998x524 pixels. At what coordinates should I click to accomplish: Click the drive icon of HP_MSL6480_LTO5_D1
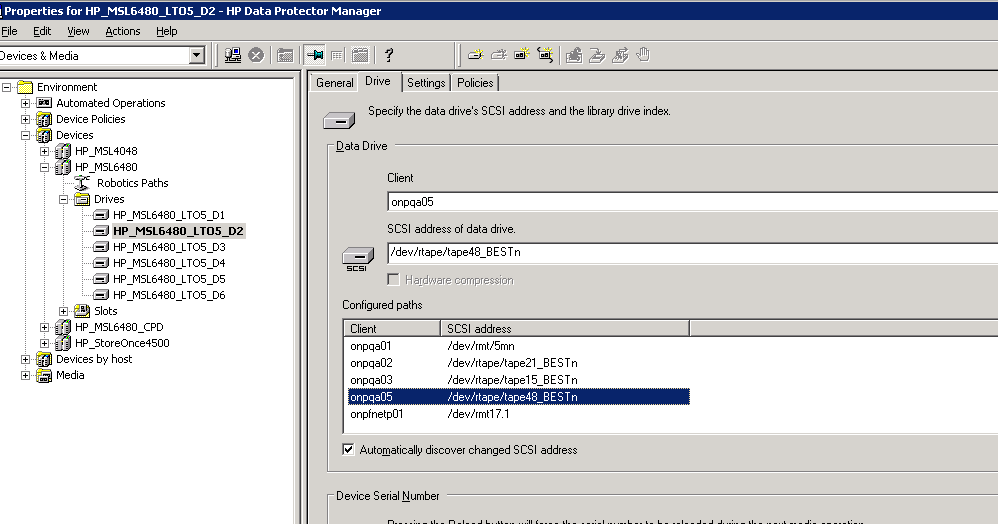pyautogui.click(x=101, y=215)
